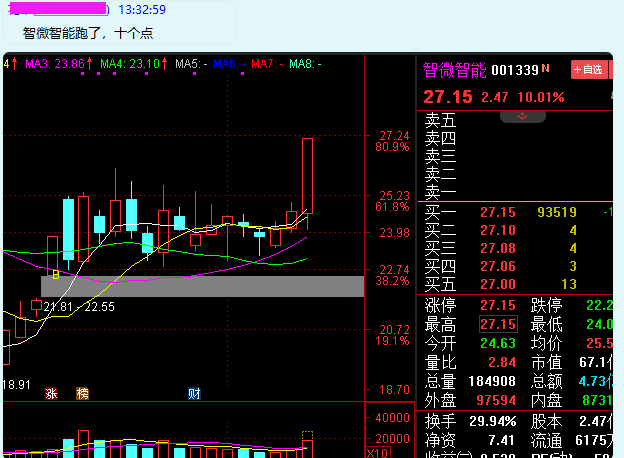Screen dimensions: 624x458
Task: Click the MA7 indicator label
Action: (267, 64)
